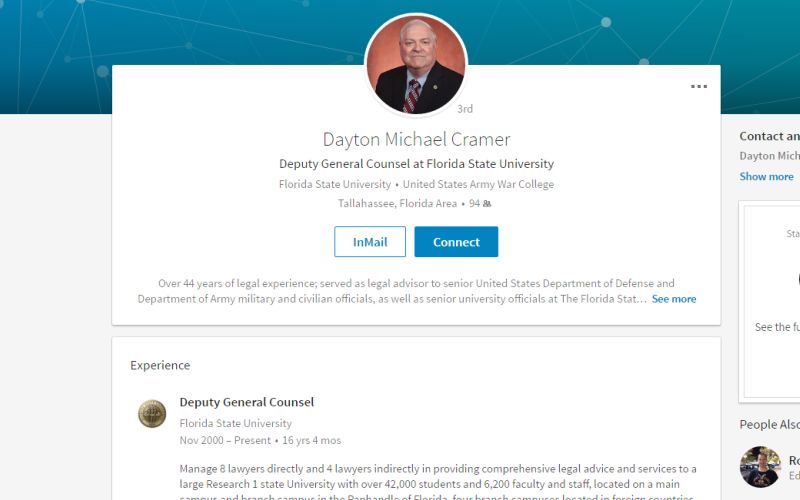Click the Experience section heading
Viewport: 800px width, 500px height.
coord(160,365)
